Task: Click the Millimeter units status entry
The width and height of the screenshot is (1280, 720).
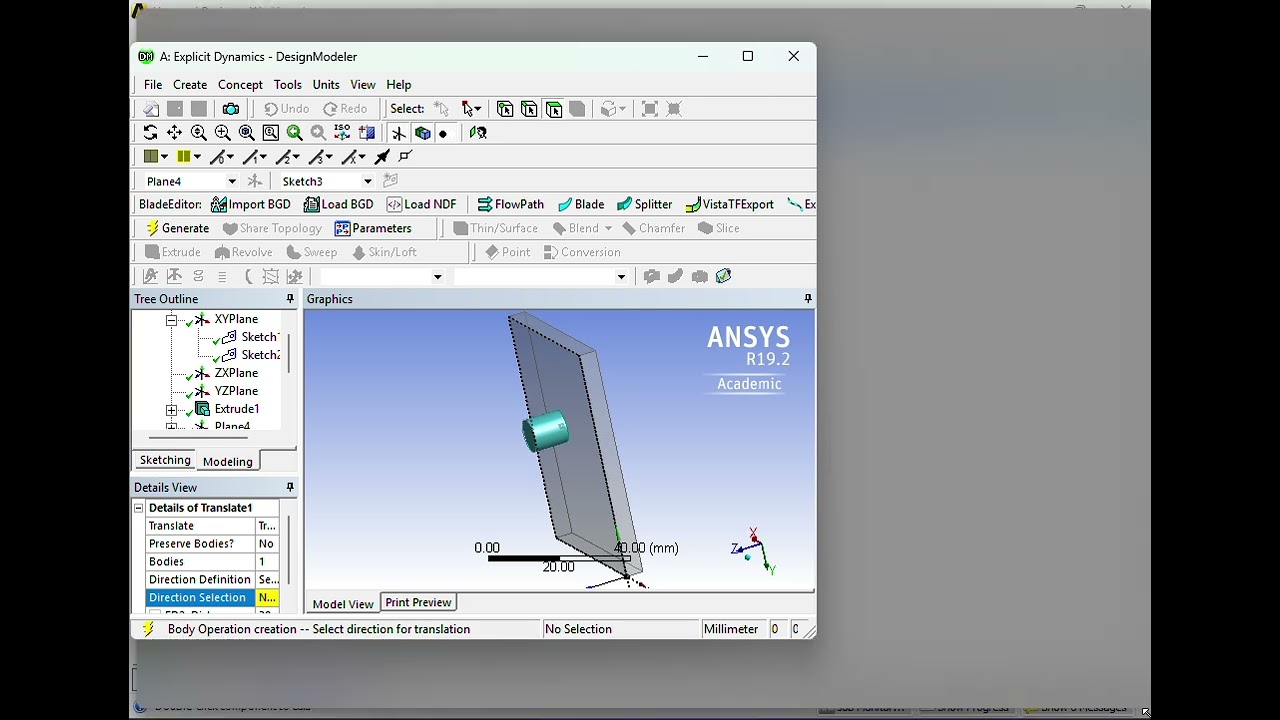Action: (x=731, y=629)
